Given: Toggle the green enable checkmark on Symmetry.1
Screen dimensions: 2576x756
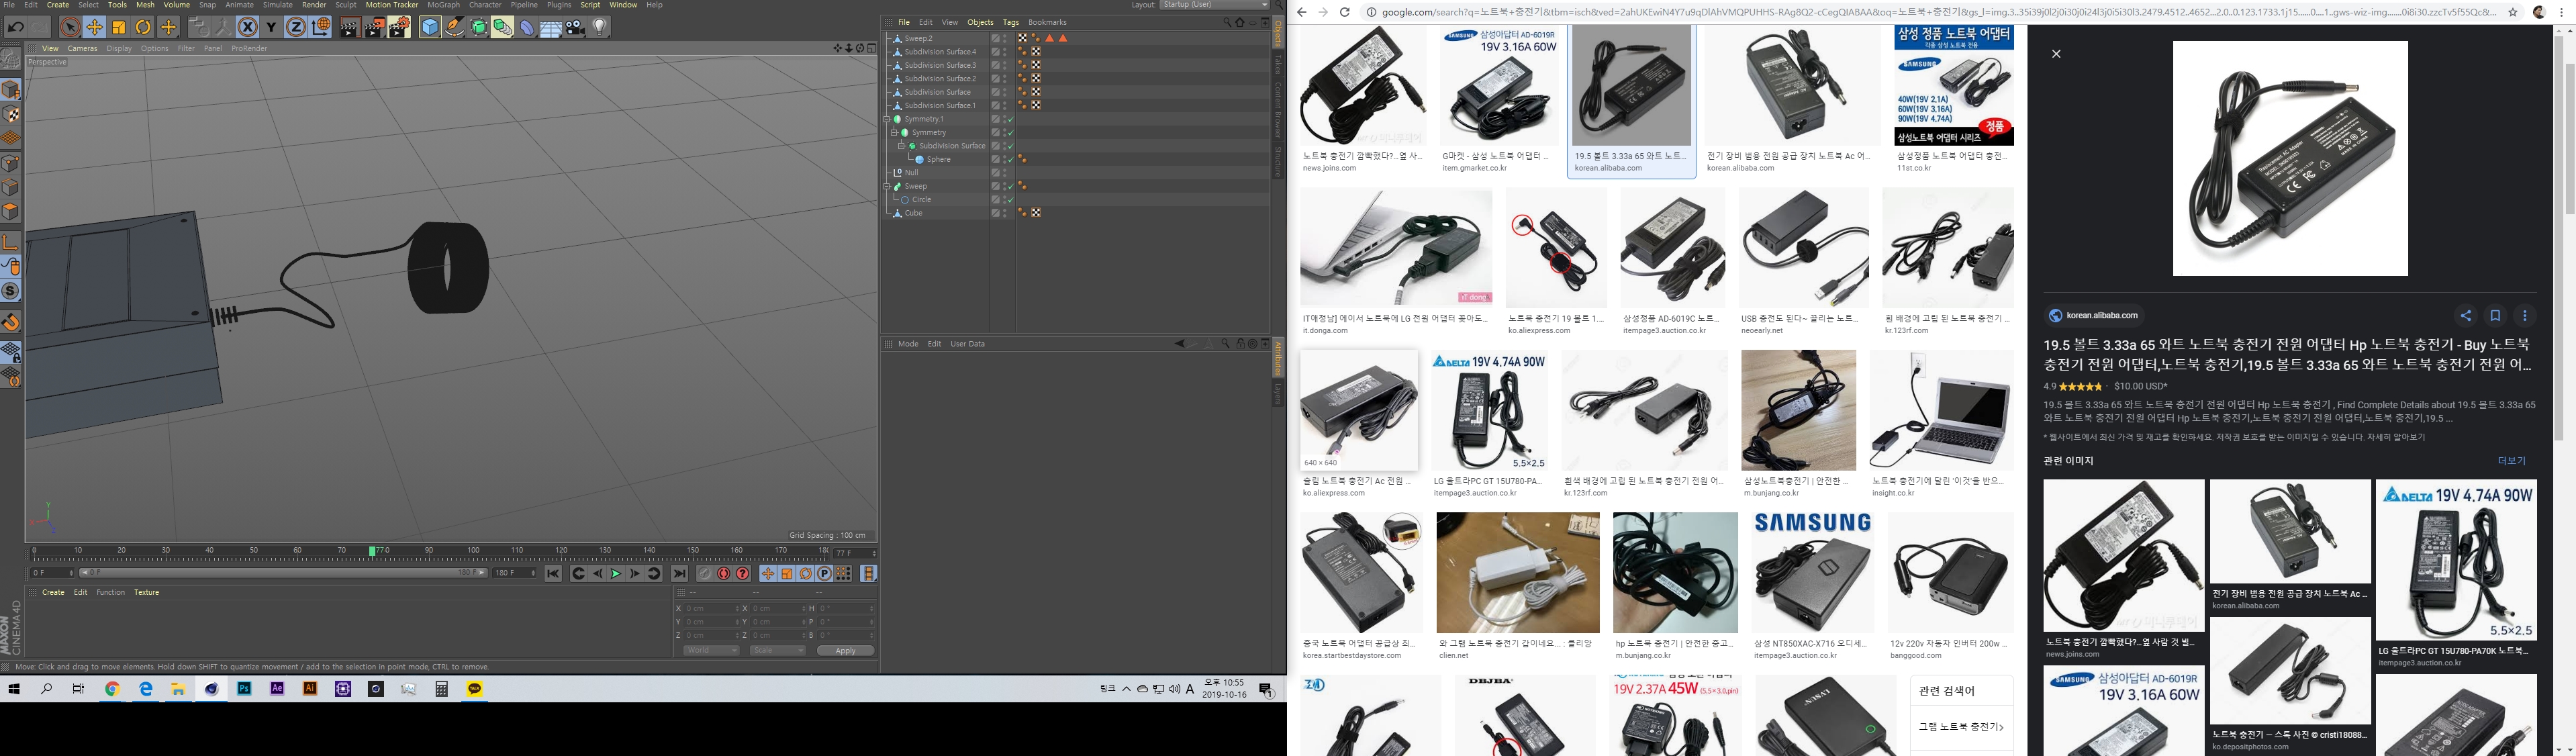Looking at the screenshot, I should (x=1010, y=119).
